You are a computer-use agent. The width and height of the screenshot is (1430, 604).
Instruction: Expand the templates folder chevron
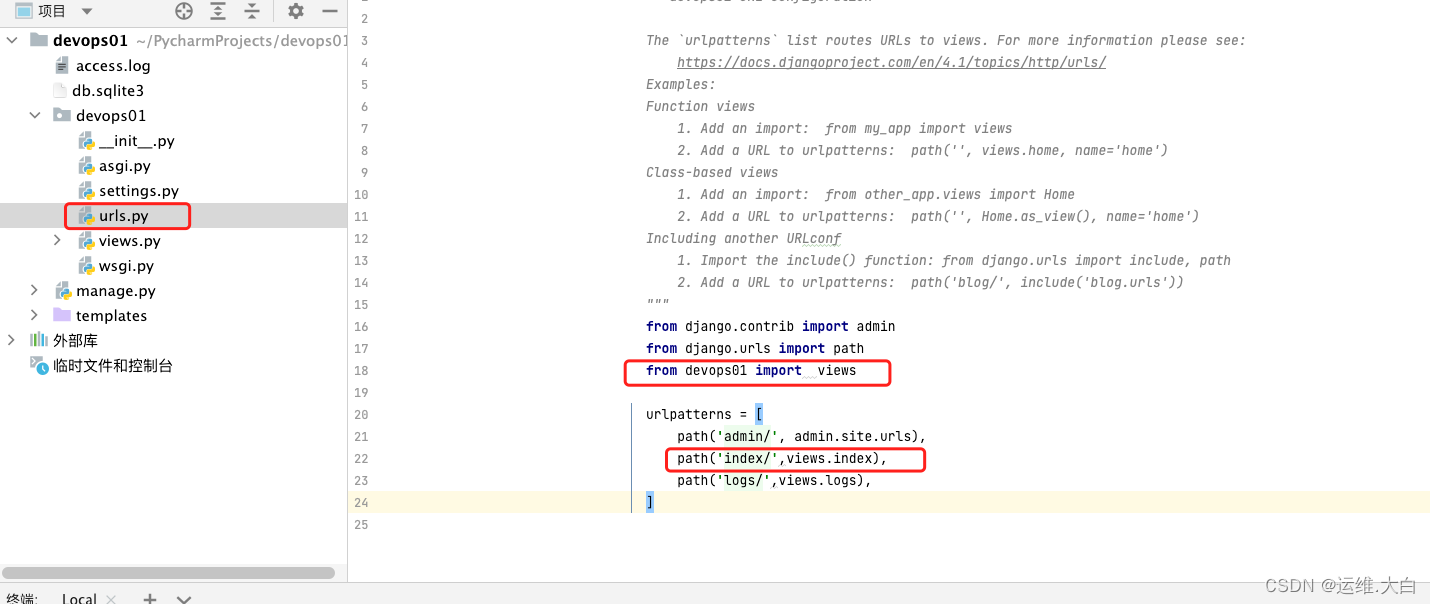[35, 315]
